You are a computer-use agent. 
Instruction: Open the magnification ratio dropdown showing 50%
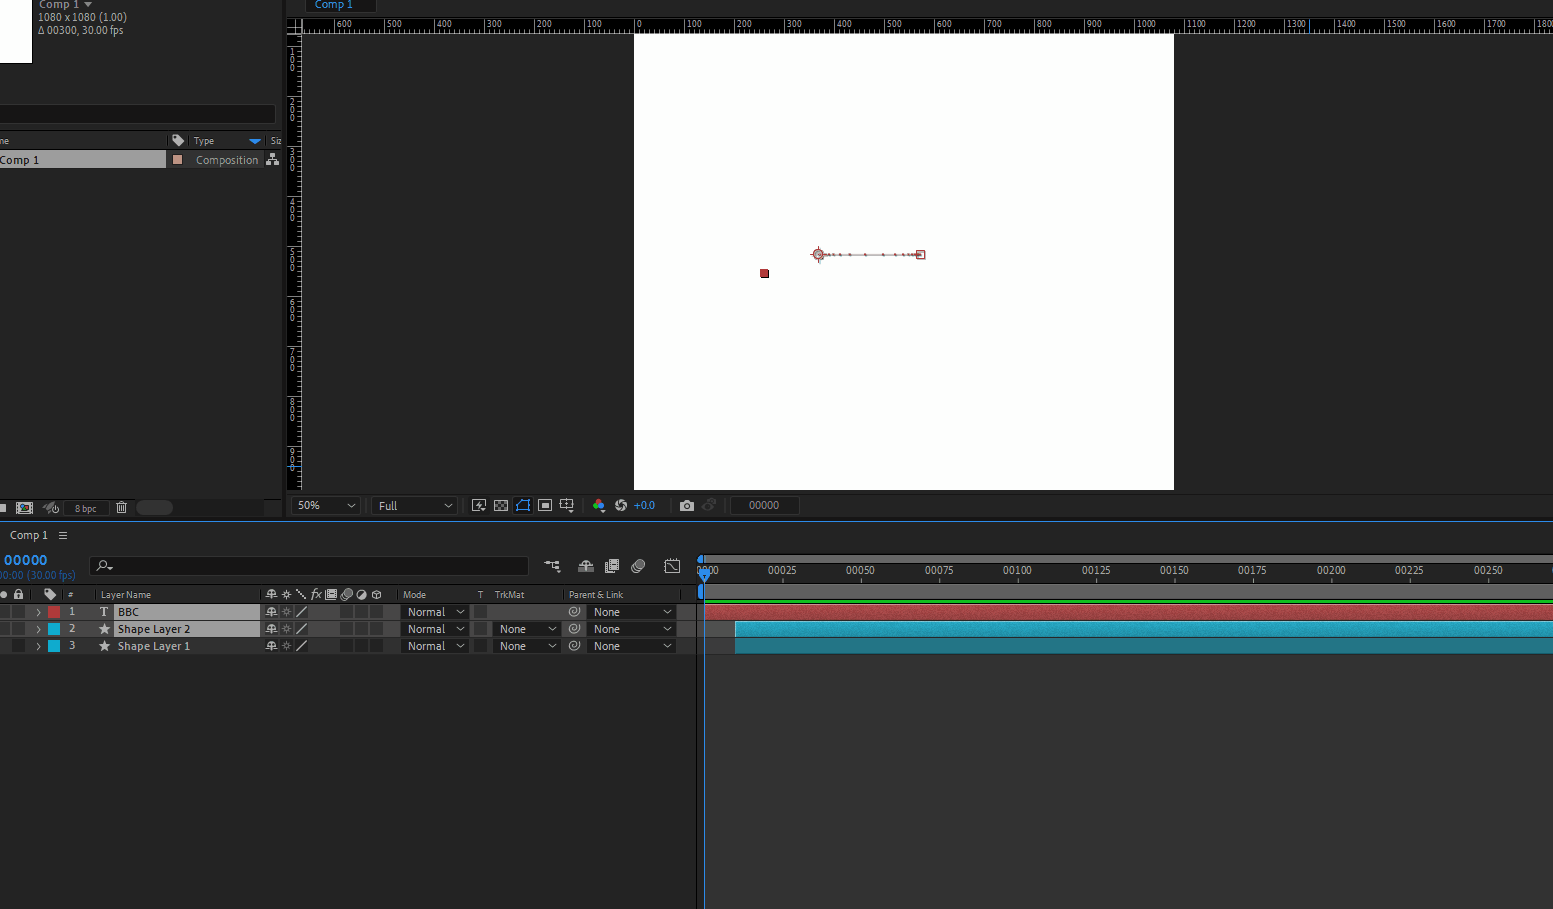click(324, 505)
